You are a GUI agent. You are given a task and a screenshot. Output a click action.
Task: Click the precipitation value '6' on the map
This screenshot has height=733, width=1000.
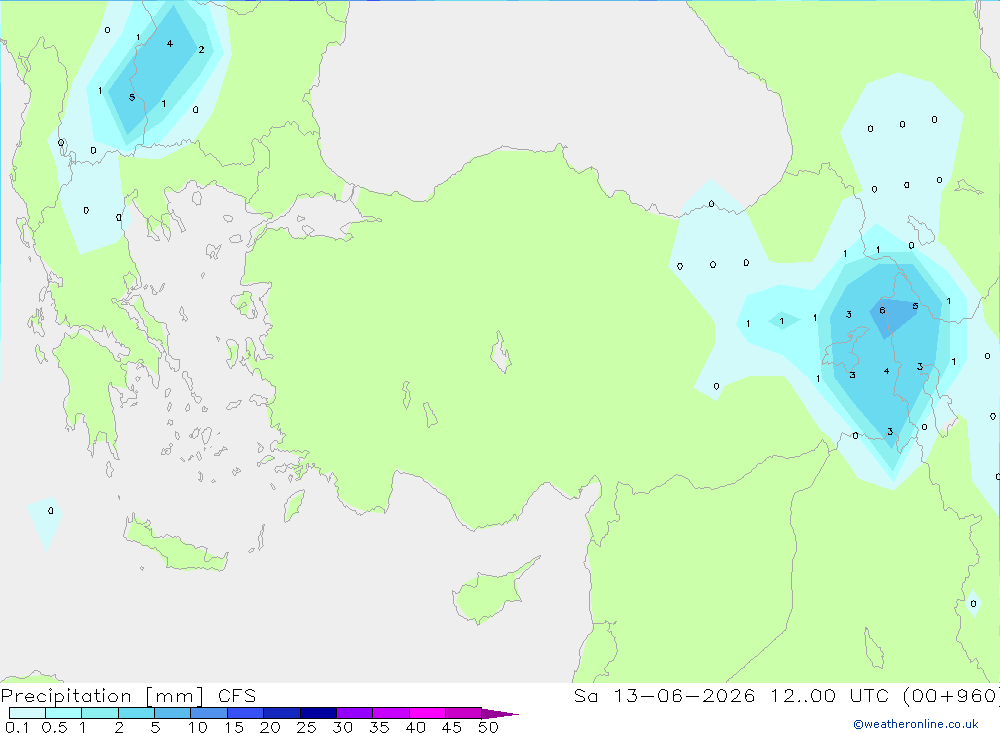tap(882, 310)
